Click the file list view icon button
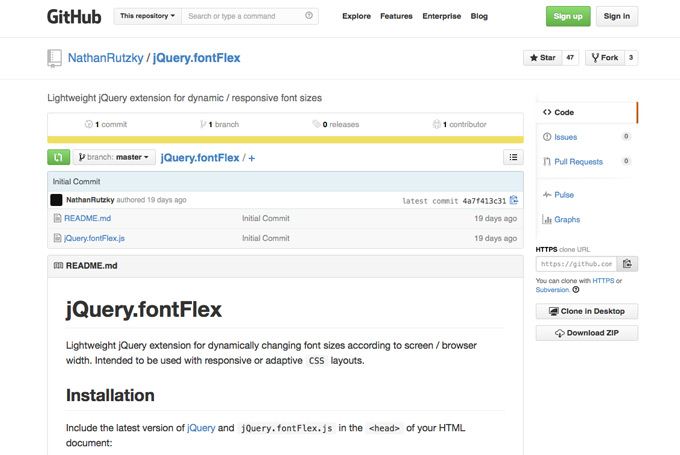This screenshot has width=680, height=455. tap(512, 157)
